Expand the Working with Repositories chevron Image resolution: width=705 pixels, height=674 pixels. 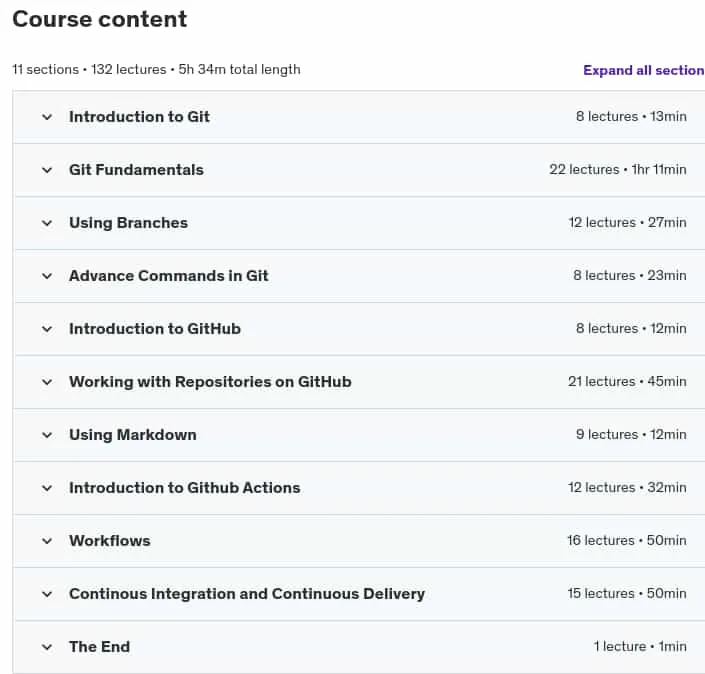(47, 382)
